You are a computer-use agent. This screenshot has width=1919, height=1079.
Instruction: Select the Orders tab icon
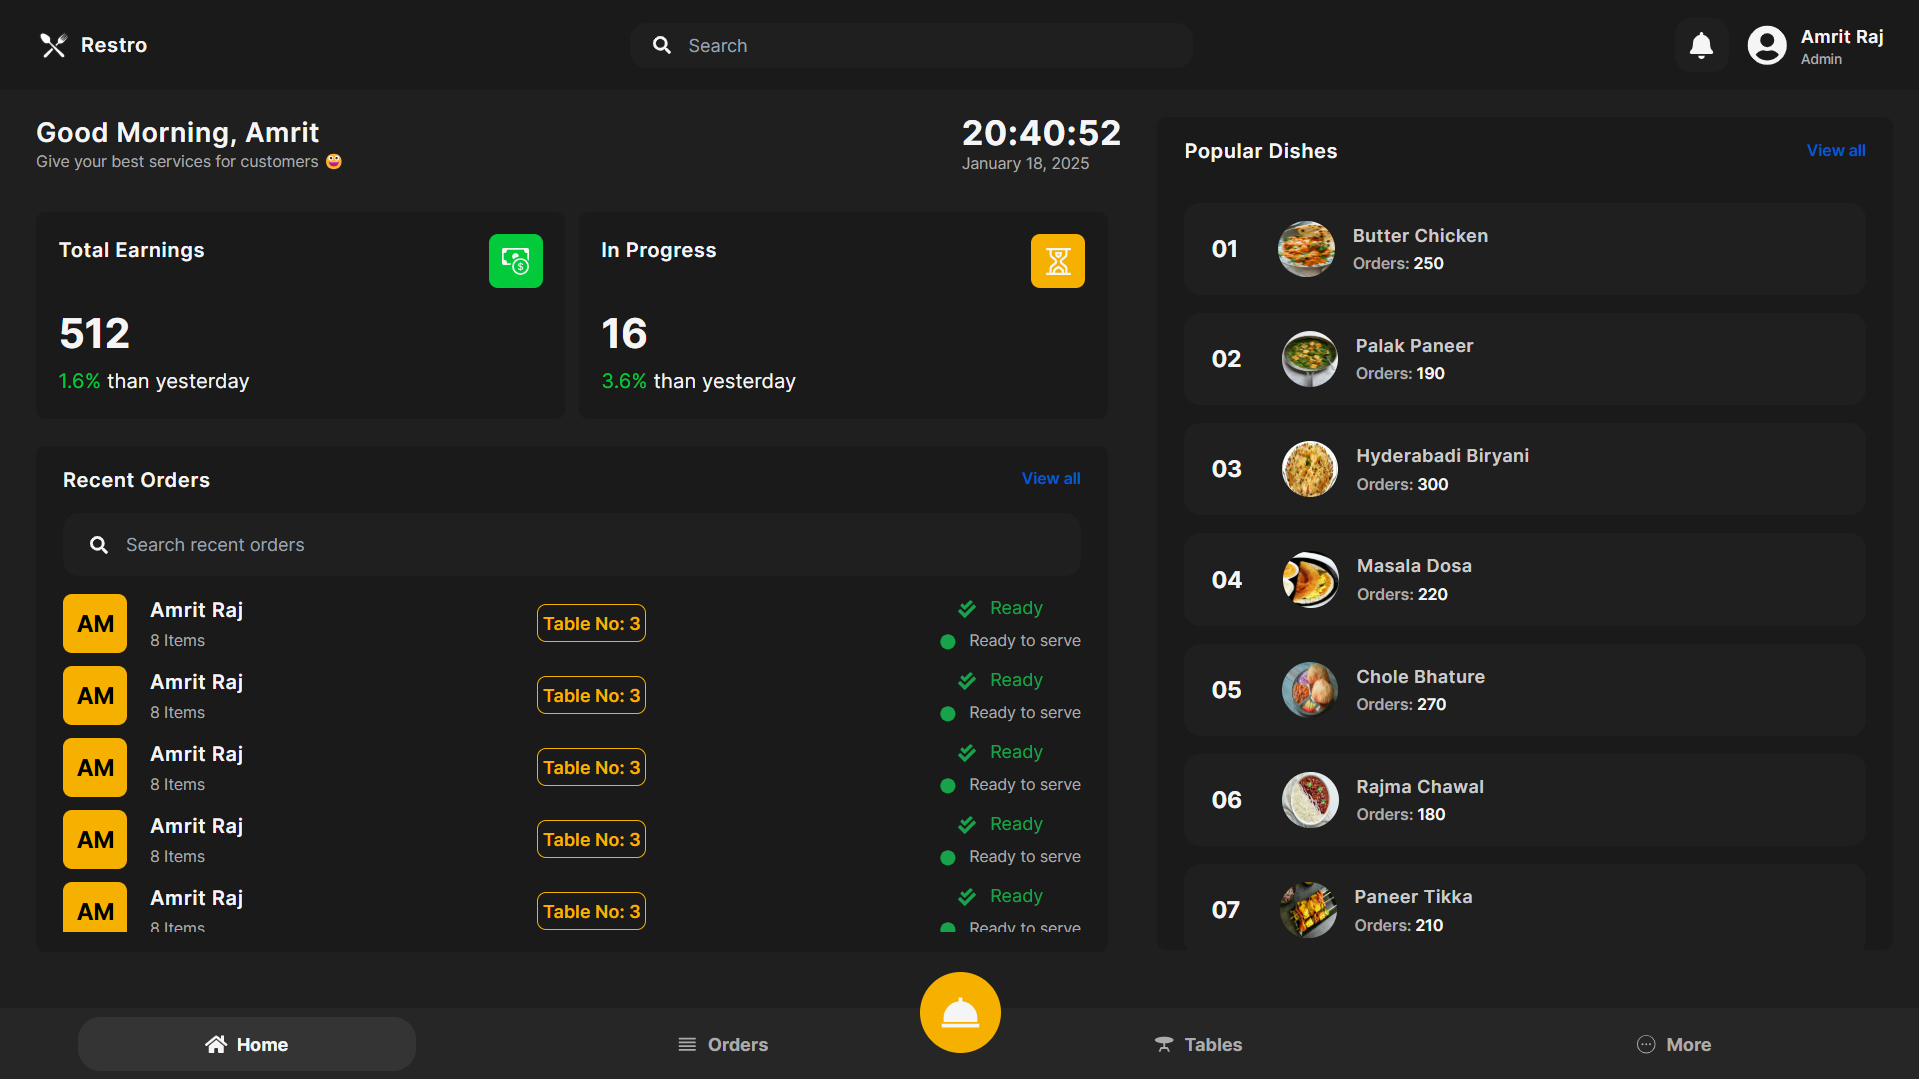(687, 1043)
